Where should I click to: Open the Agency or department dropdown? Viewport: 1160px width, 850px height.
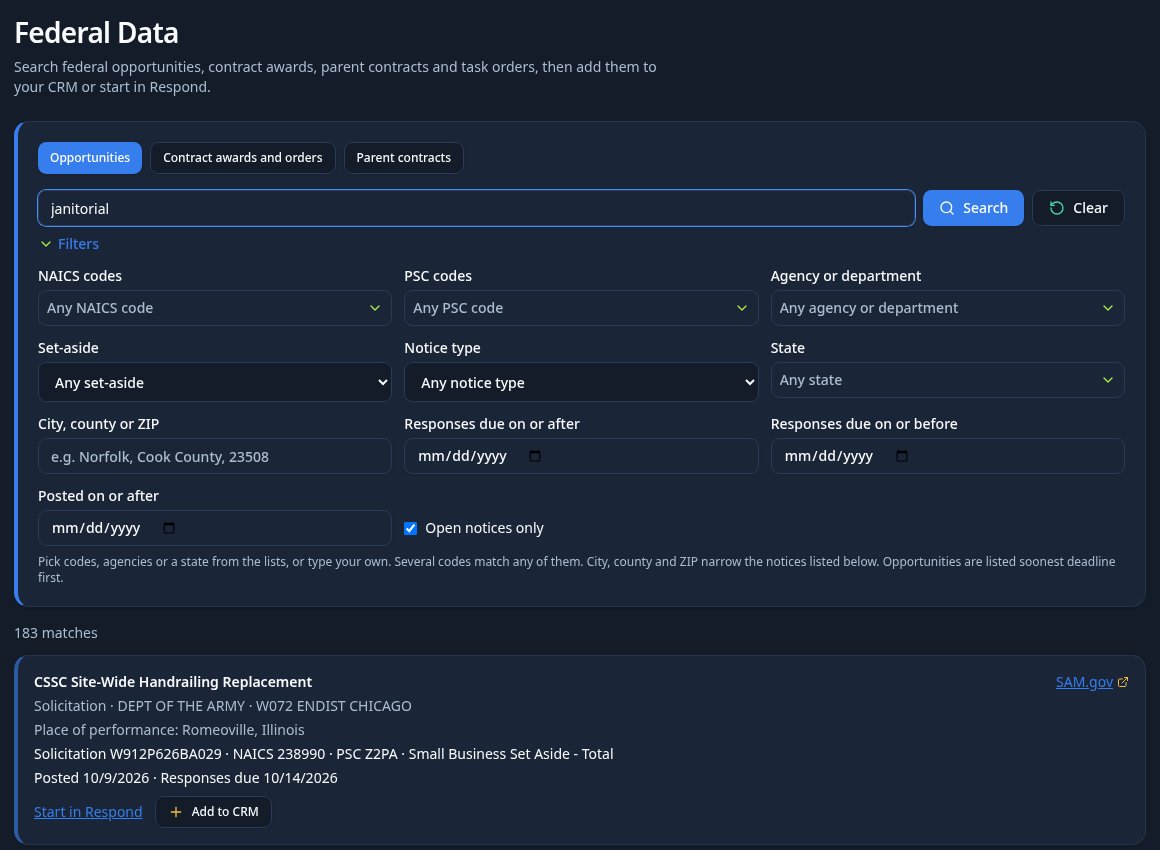click(947, 308)
